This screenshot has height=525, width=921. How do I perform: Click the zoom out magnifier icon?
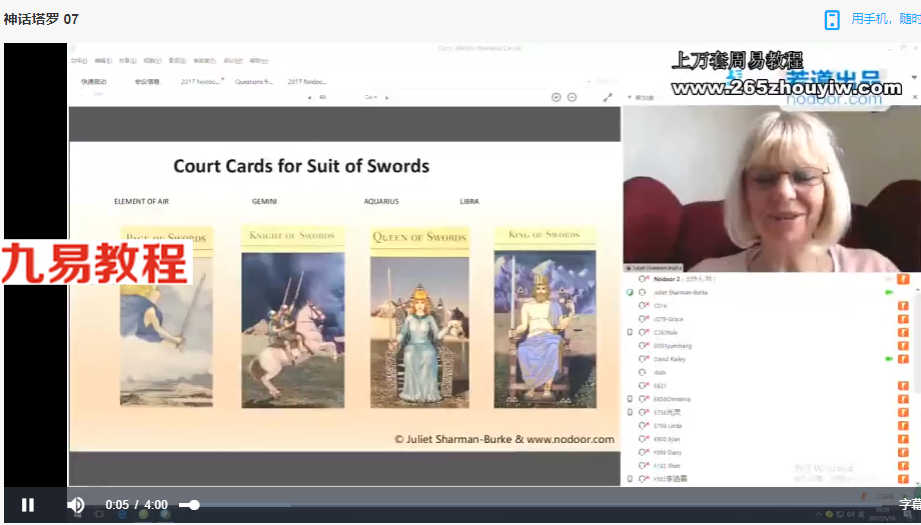[572, 97]
